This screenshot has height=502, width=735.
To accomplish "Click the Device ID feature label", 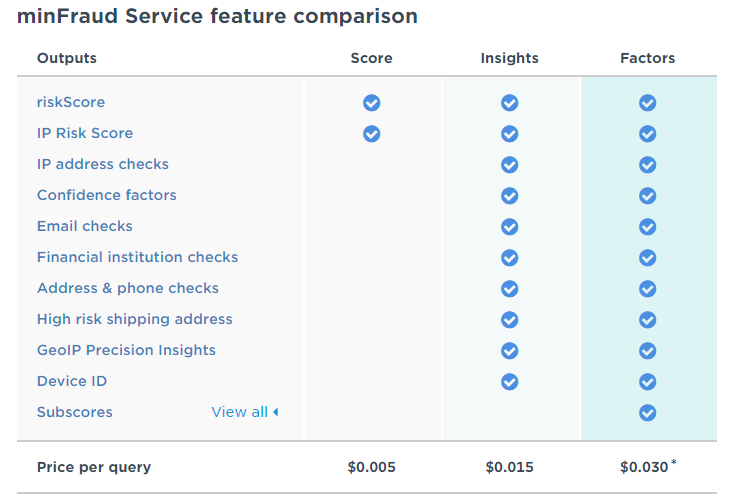I will (x=72, y=381).
